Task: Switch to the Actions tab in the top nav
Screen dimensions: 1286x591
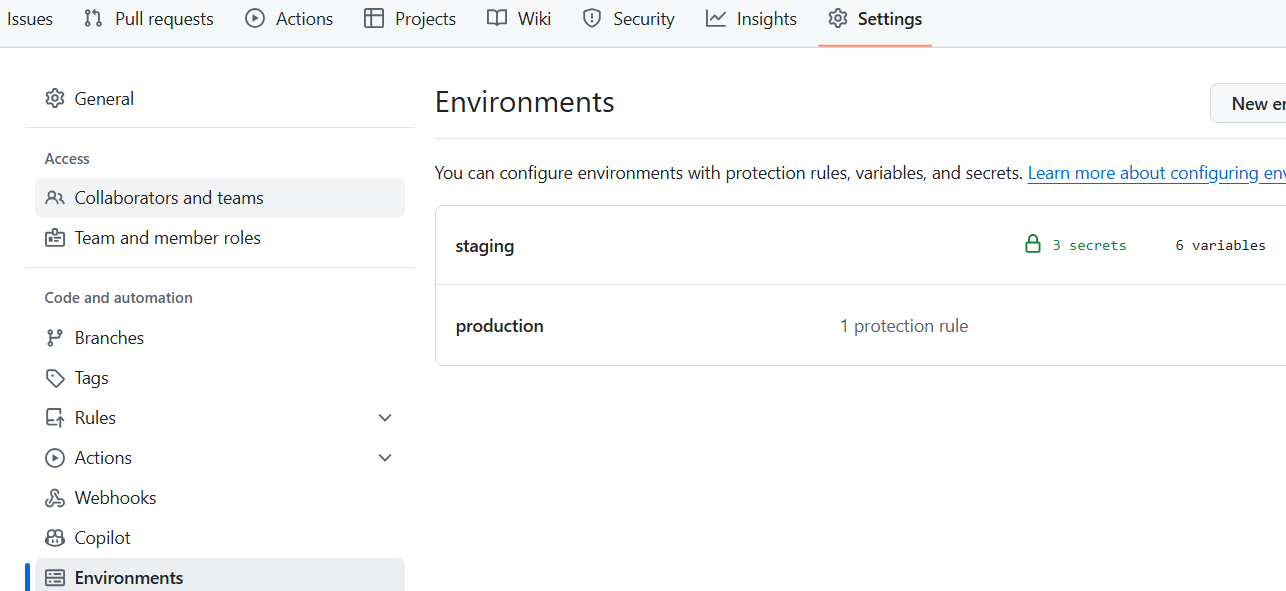Action: click(x=290, y=19)
